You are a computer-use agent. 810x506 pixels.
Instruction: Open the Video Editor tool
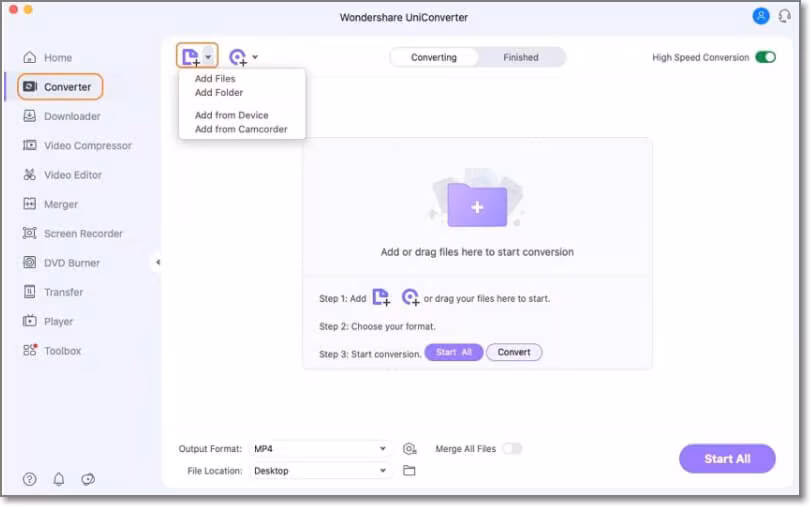[62, 175]
